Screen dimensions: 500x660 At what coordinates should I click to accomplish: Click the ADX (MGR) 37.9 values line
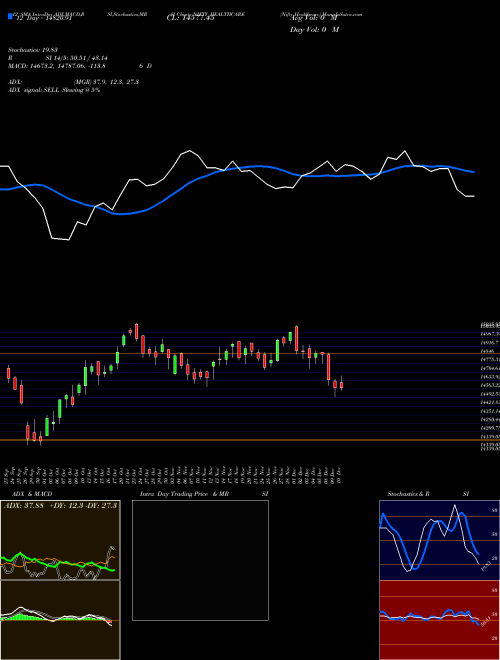(x=74, y=82)
